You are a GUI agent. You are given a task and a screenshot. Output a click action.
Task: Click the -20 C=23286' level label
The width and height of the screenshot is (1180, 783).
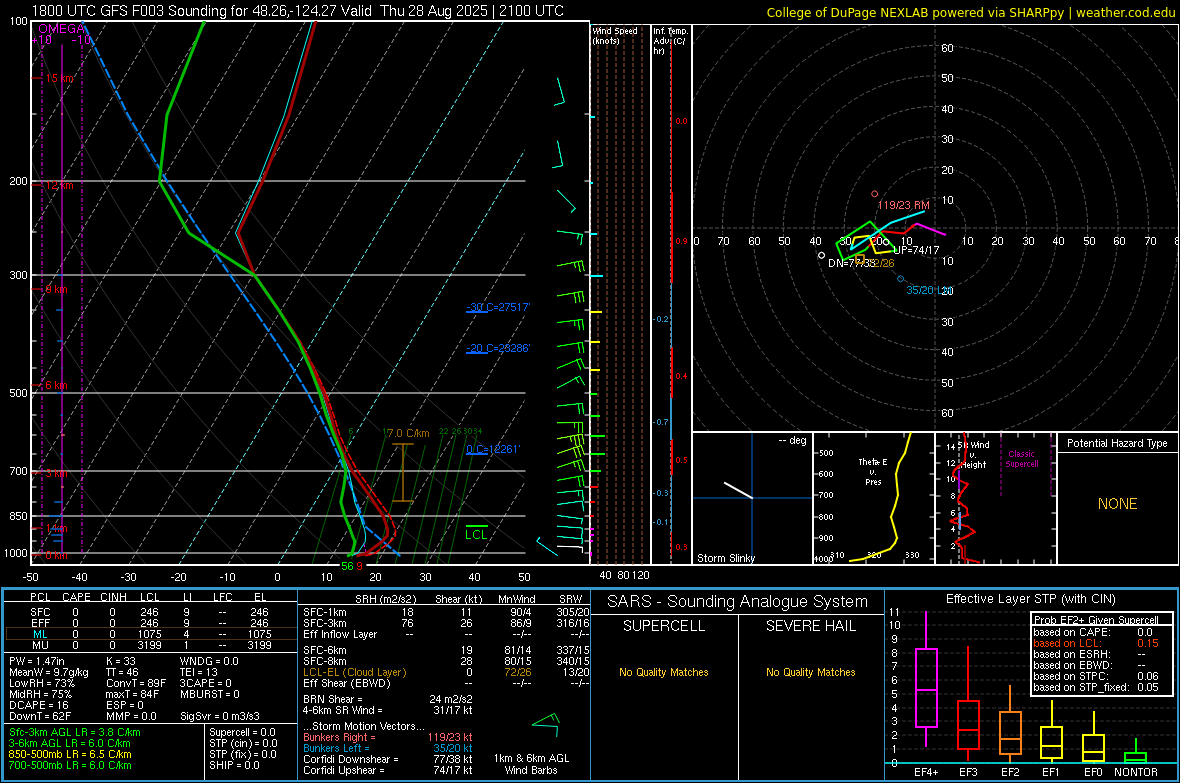click(x=498, y=349)
